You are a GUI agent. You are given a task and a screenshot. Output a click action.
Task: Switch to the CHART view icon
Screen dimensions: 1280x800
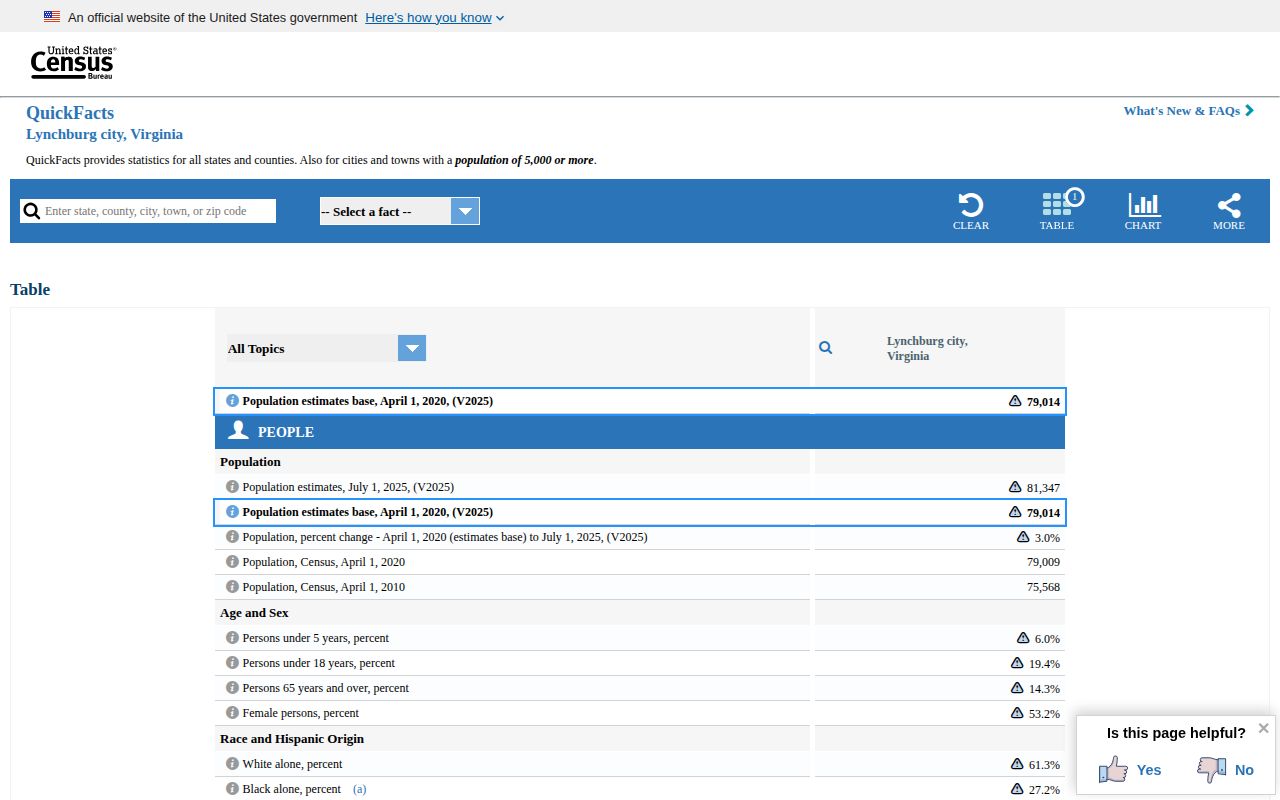pyautogui.click(x=1144, y=205)
